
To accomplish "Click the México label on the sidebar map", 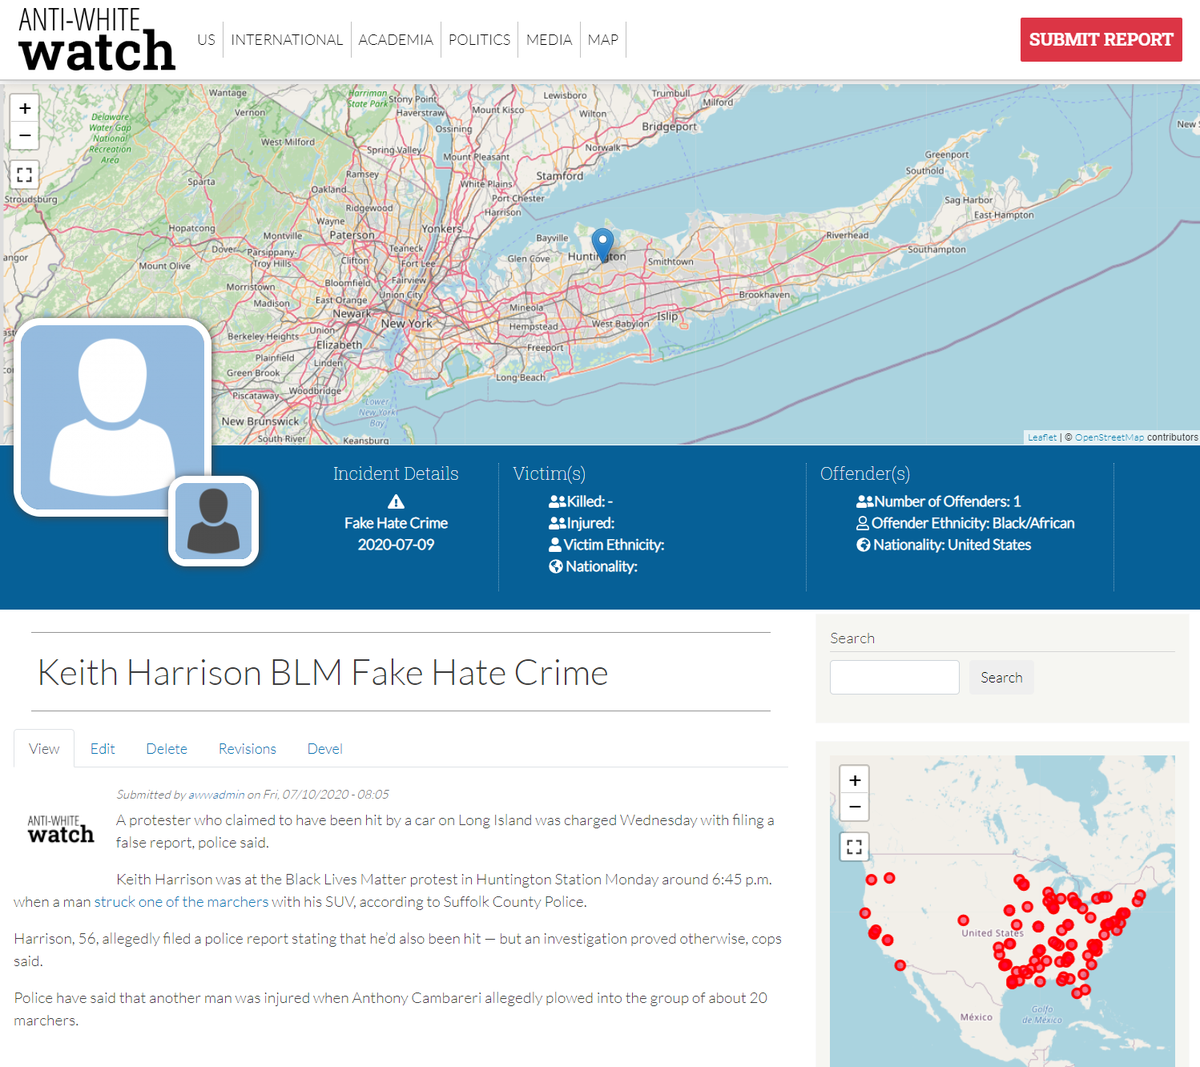I will coord(976,1017).
